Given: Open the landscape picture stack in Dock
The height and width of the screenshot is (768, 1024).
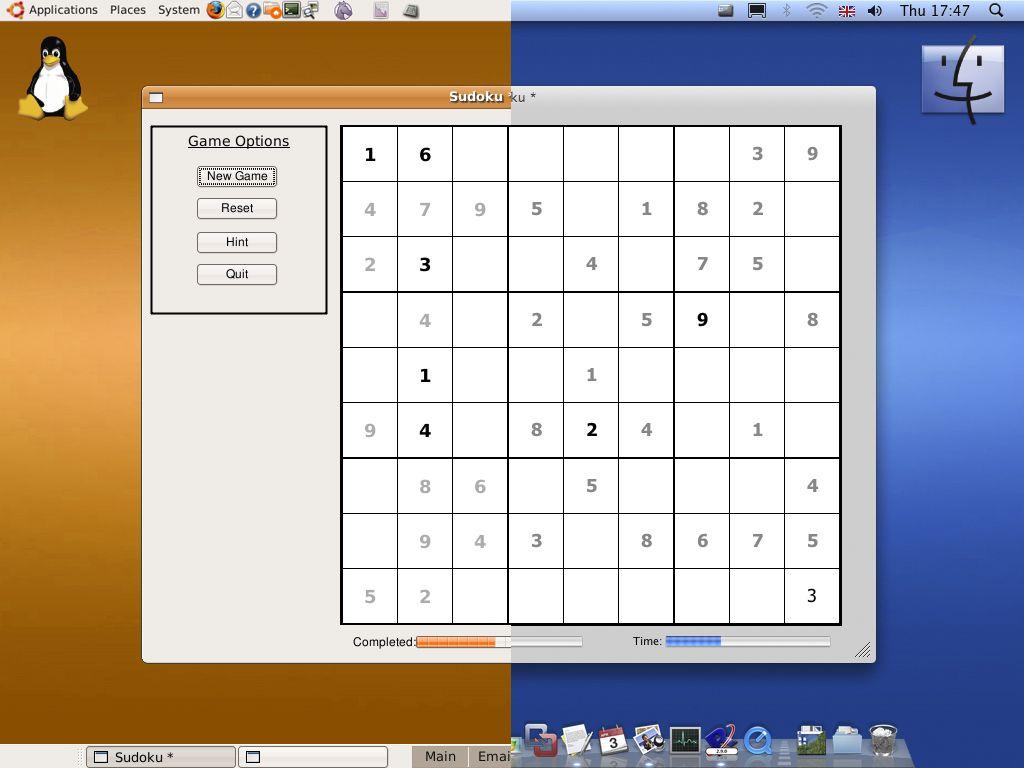Looking at the screenshot, I should pyautogui.click(x=811, y=740).
